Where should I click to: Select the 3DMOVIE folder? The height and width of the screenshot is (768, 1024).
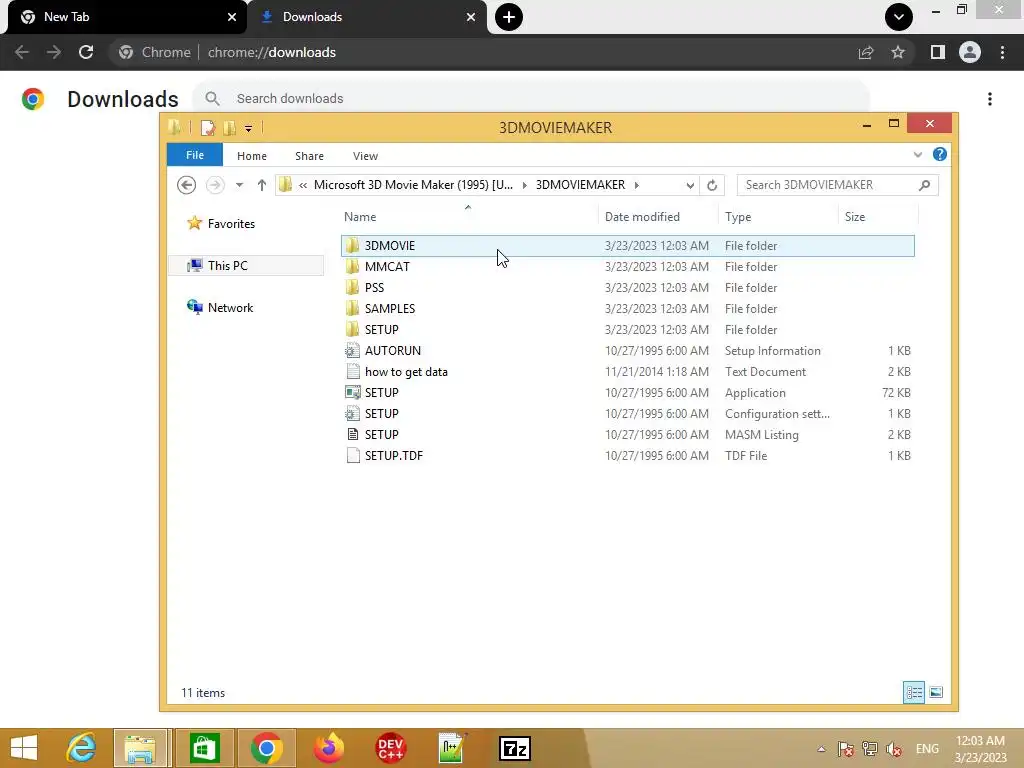point(628,246)
